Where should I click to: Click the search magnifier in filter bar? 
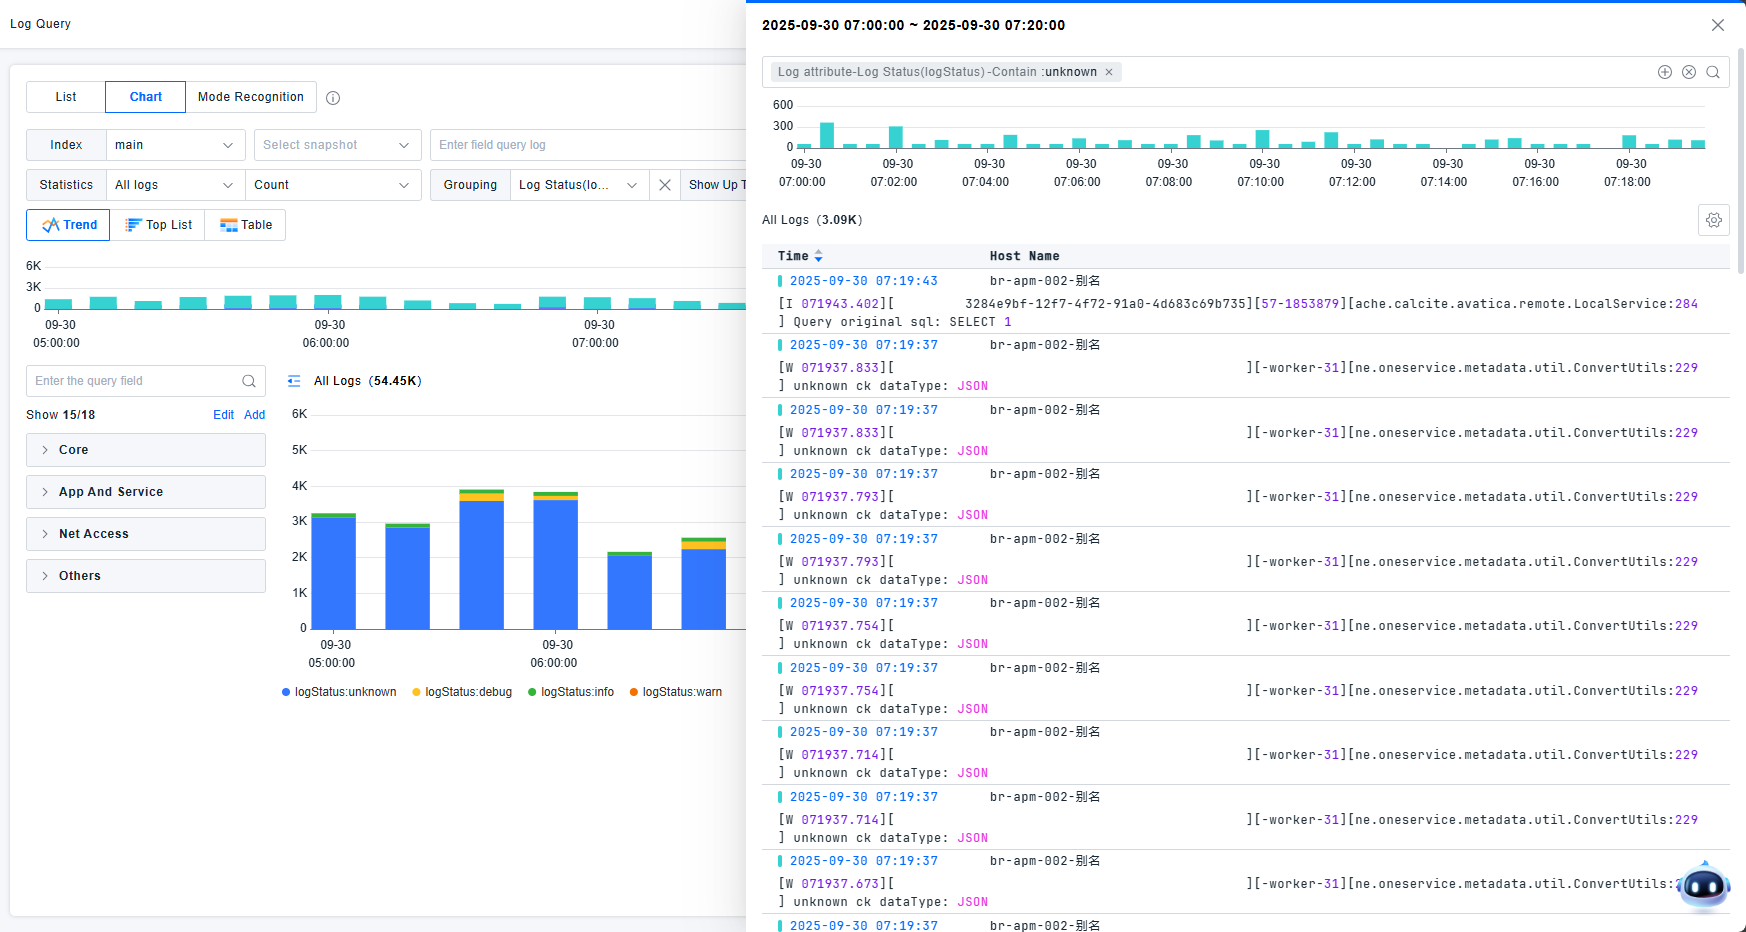[x=1713, y=72]
